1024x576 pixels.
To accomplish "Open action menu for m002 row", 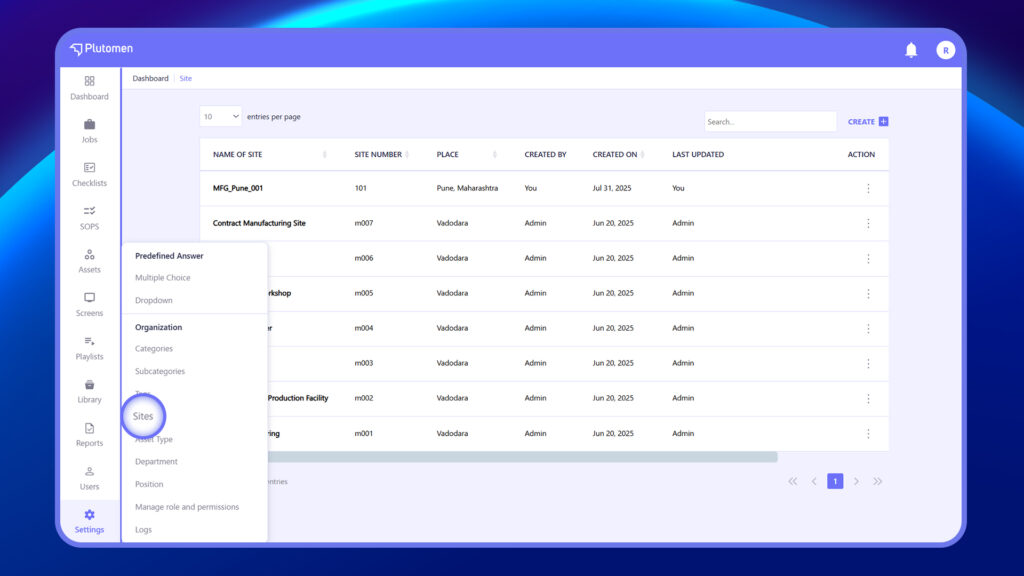I will [x=868, y=398].
